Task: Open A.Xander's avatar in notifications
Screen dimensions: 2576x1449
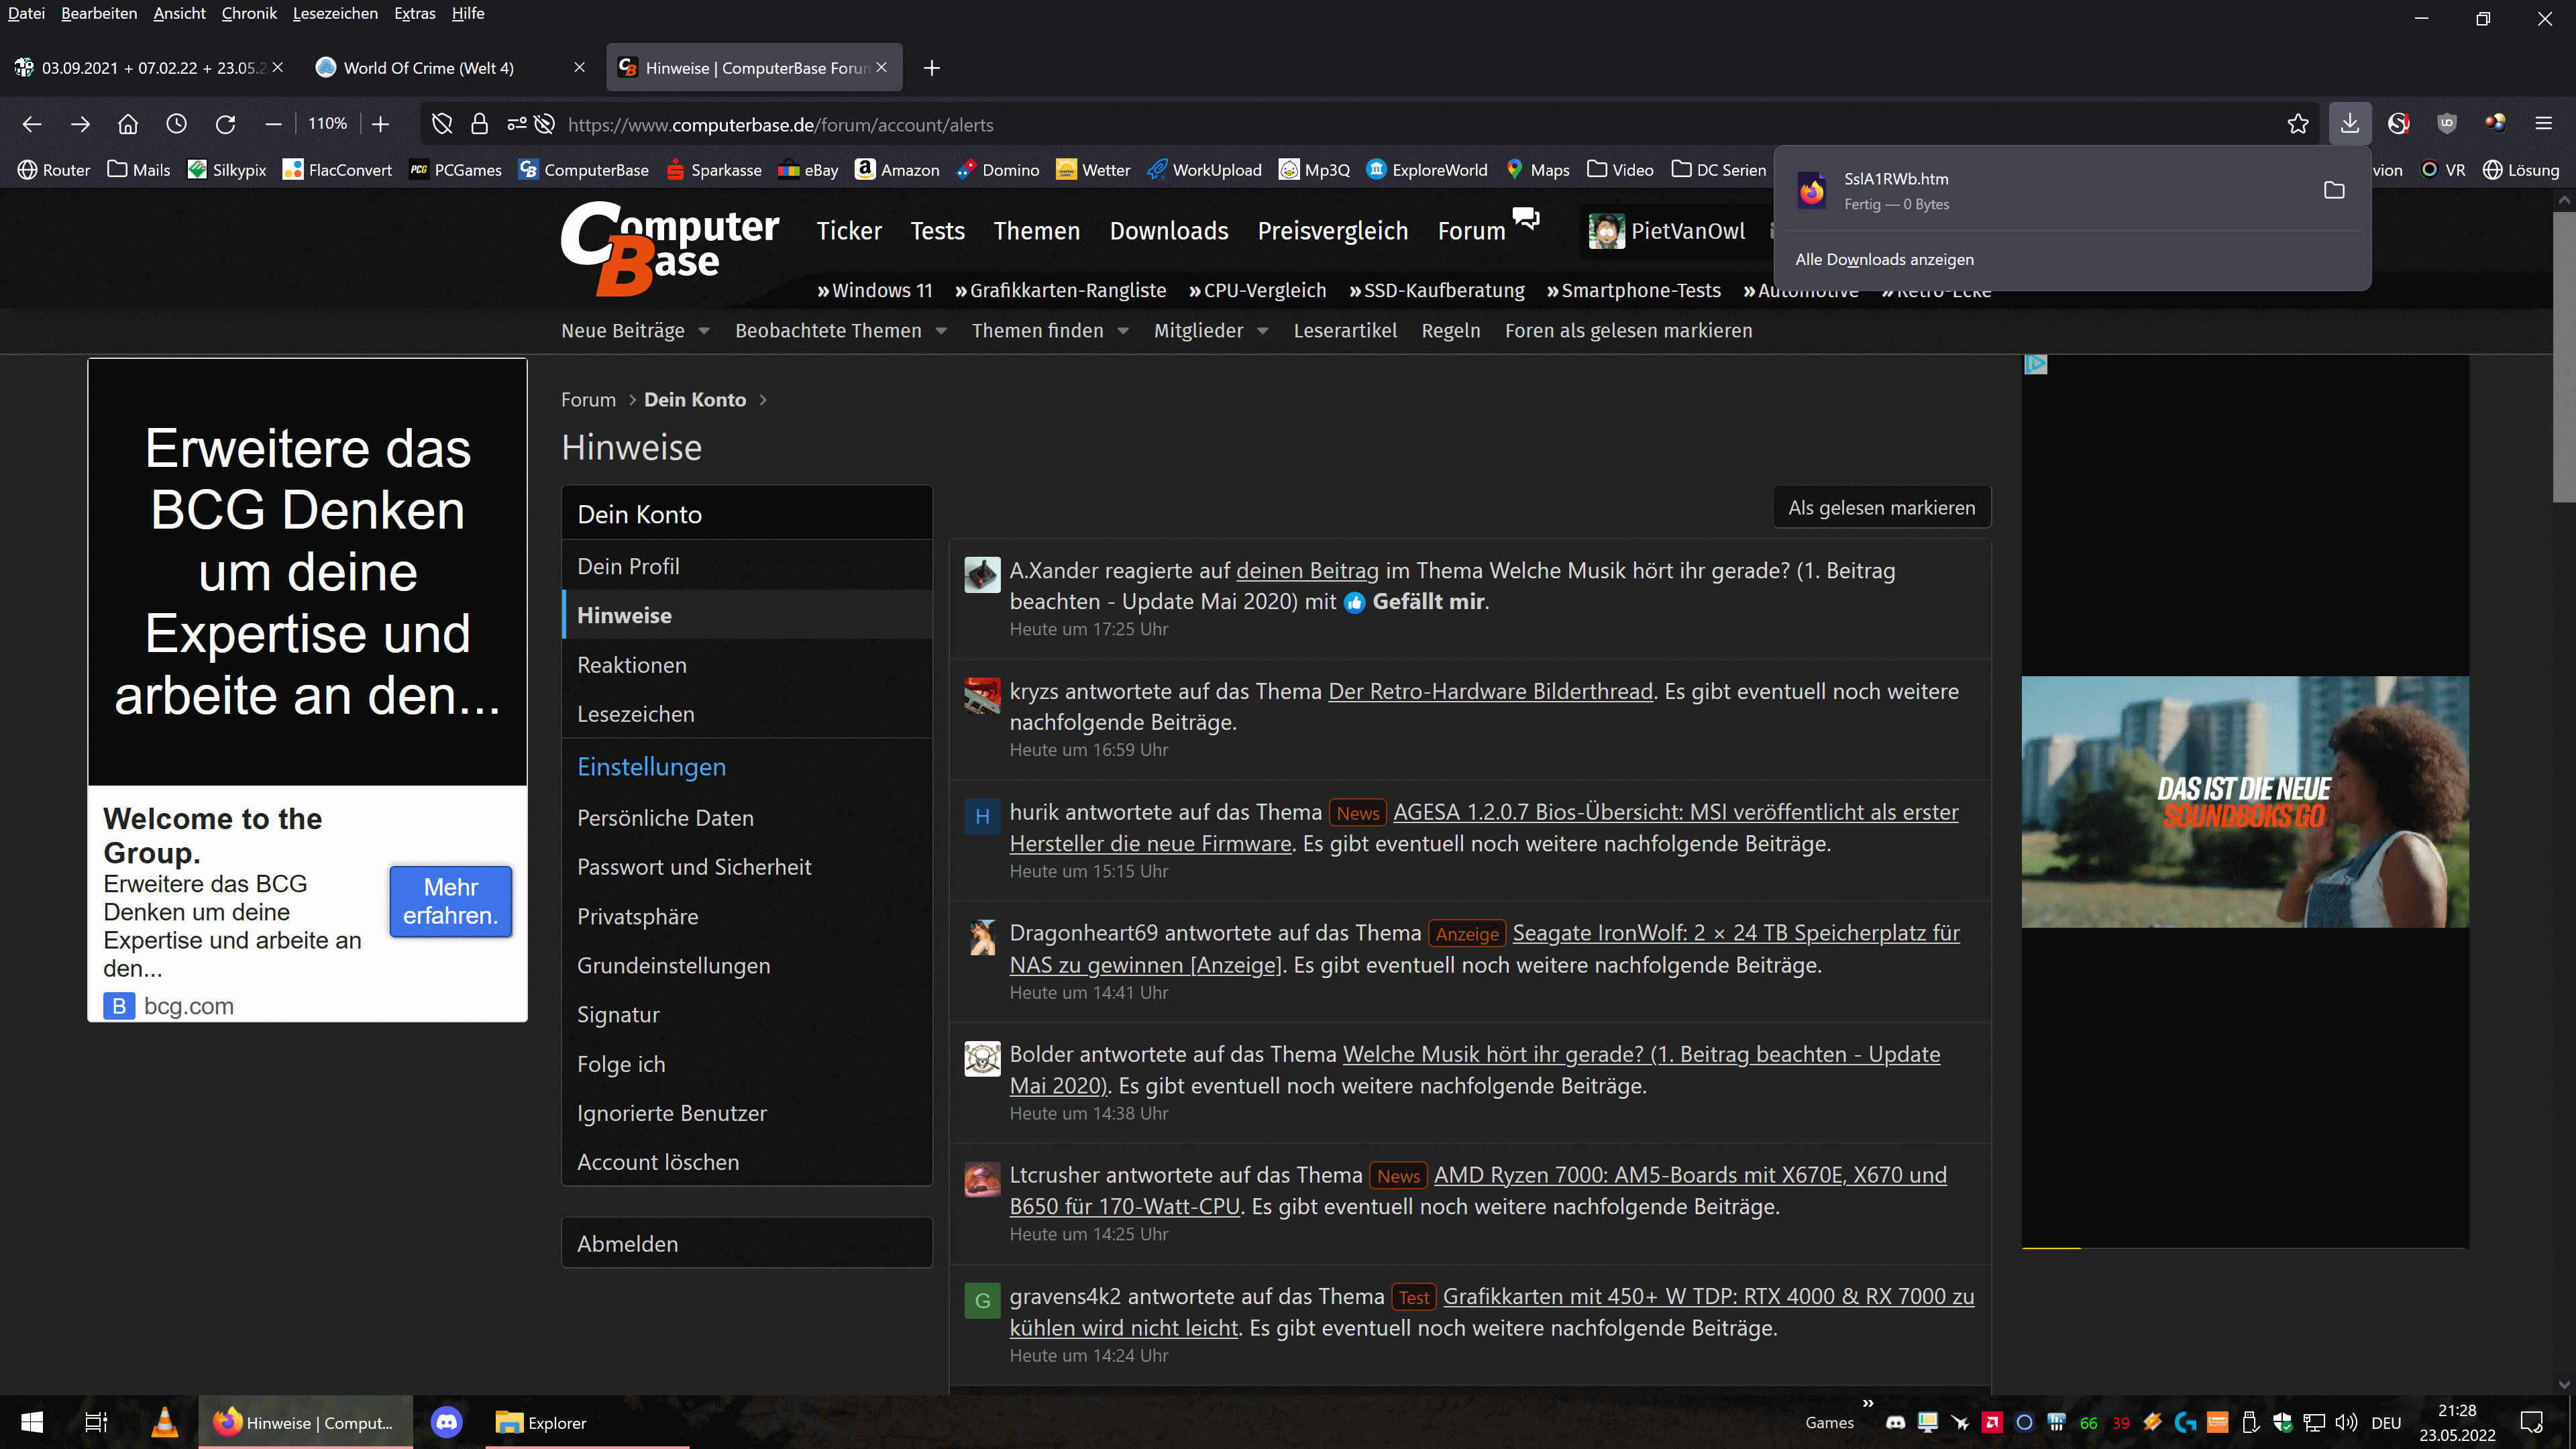Action: point(982,575)
